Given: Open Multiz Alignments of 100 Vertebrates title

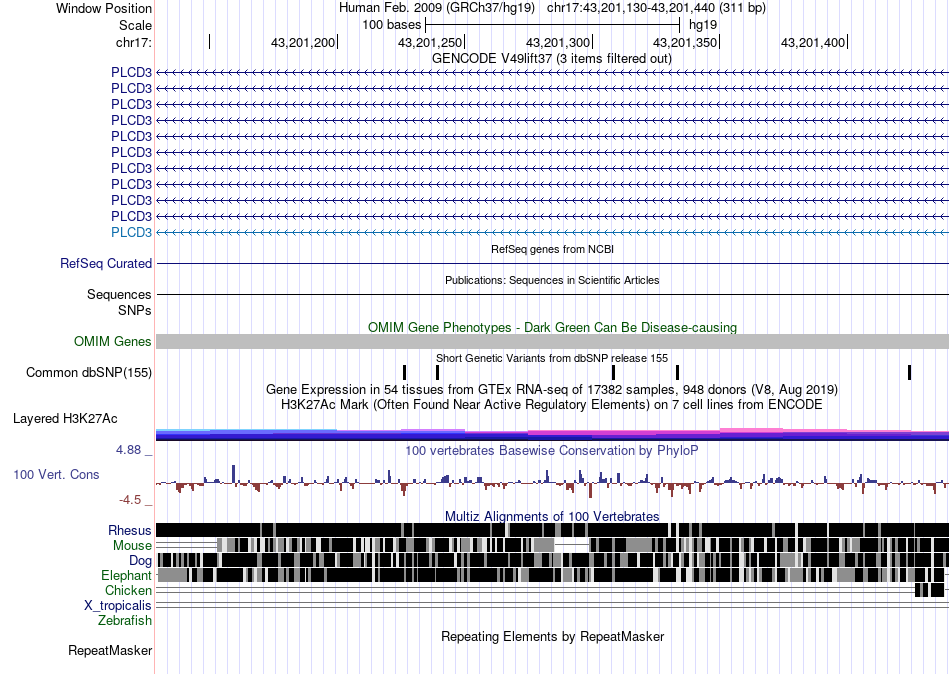Looking at the screenshot, I should pos(552,516).
